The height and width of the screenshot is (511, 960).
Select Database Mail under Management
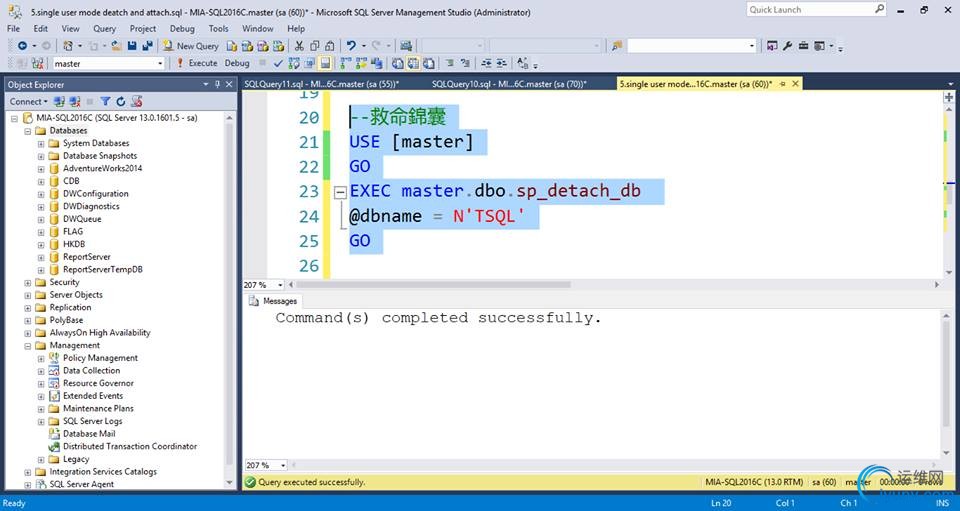(89, 434)
